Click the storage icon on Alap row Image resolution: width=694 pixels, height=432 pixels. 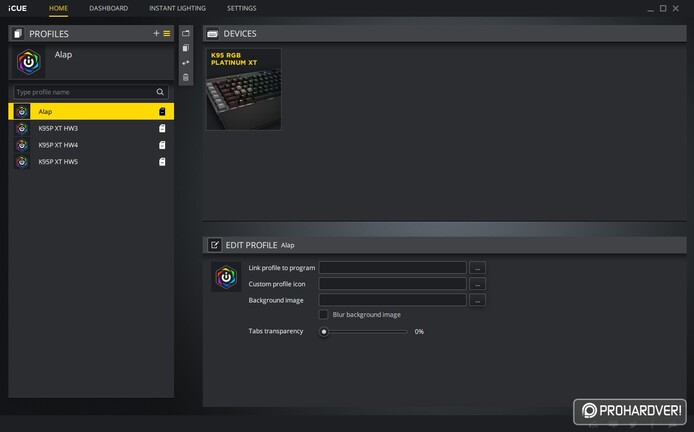[162, 112]
